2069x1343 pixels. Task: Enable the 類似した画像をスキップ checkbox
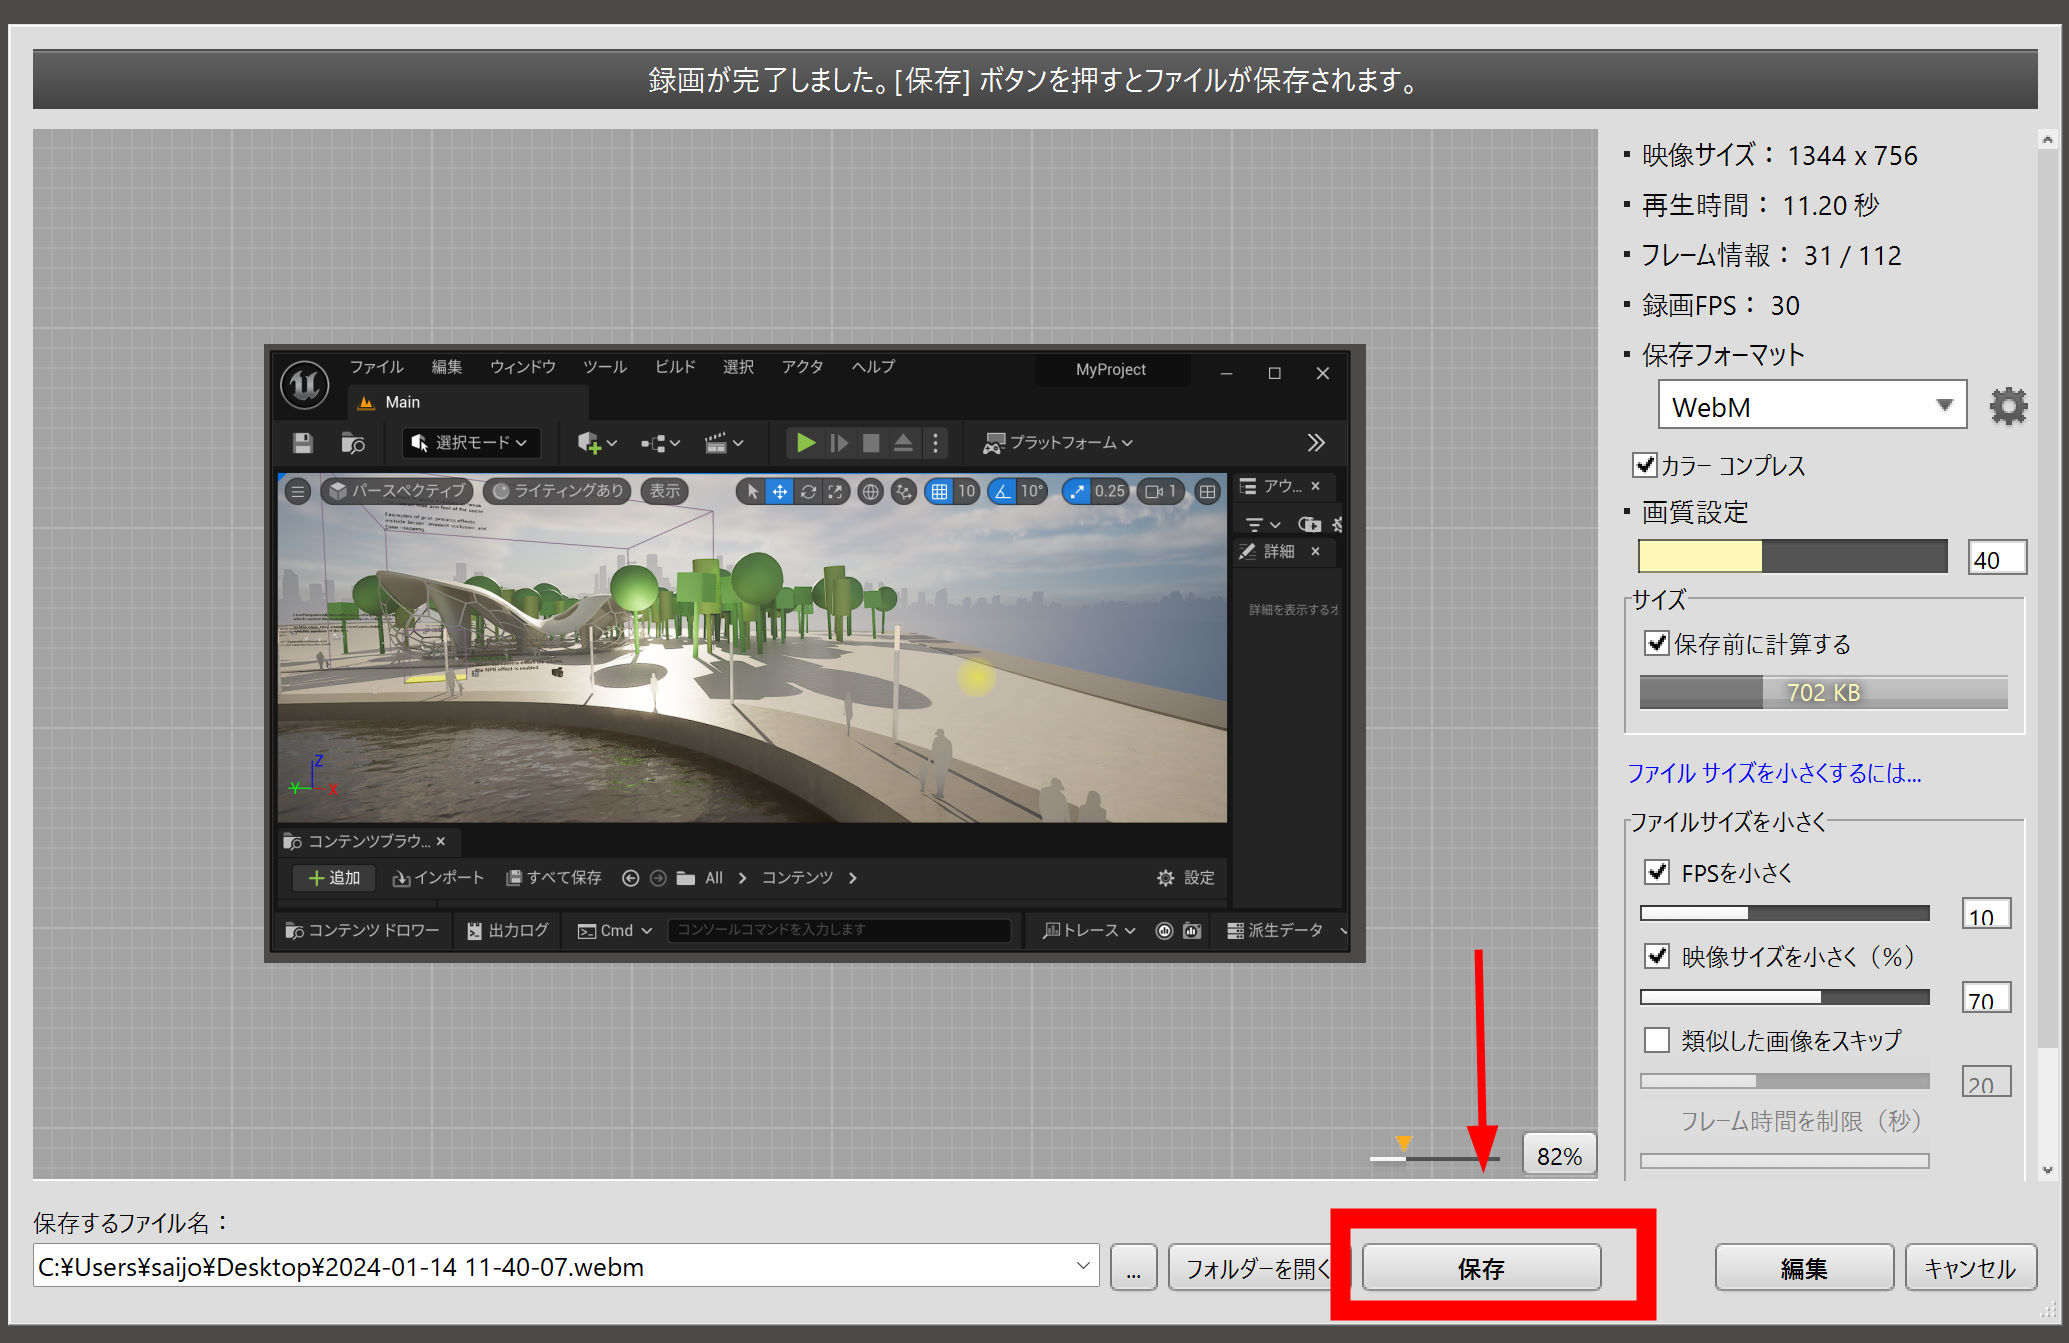(x=1657, y=1040)
